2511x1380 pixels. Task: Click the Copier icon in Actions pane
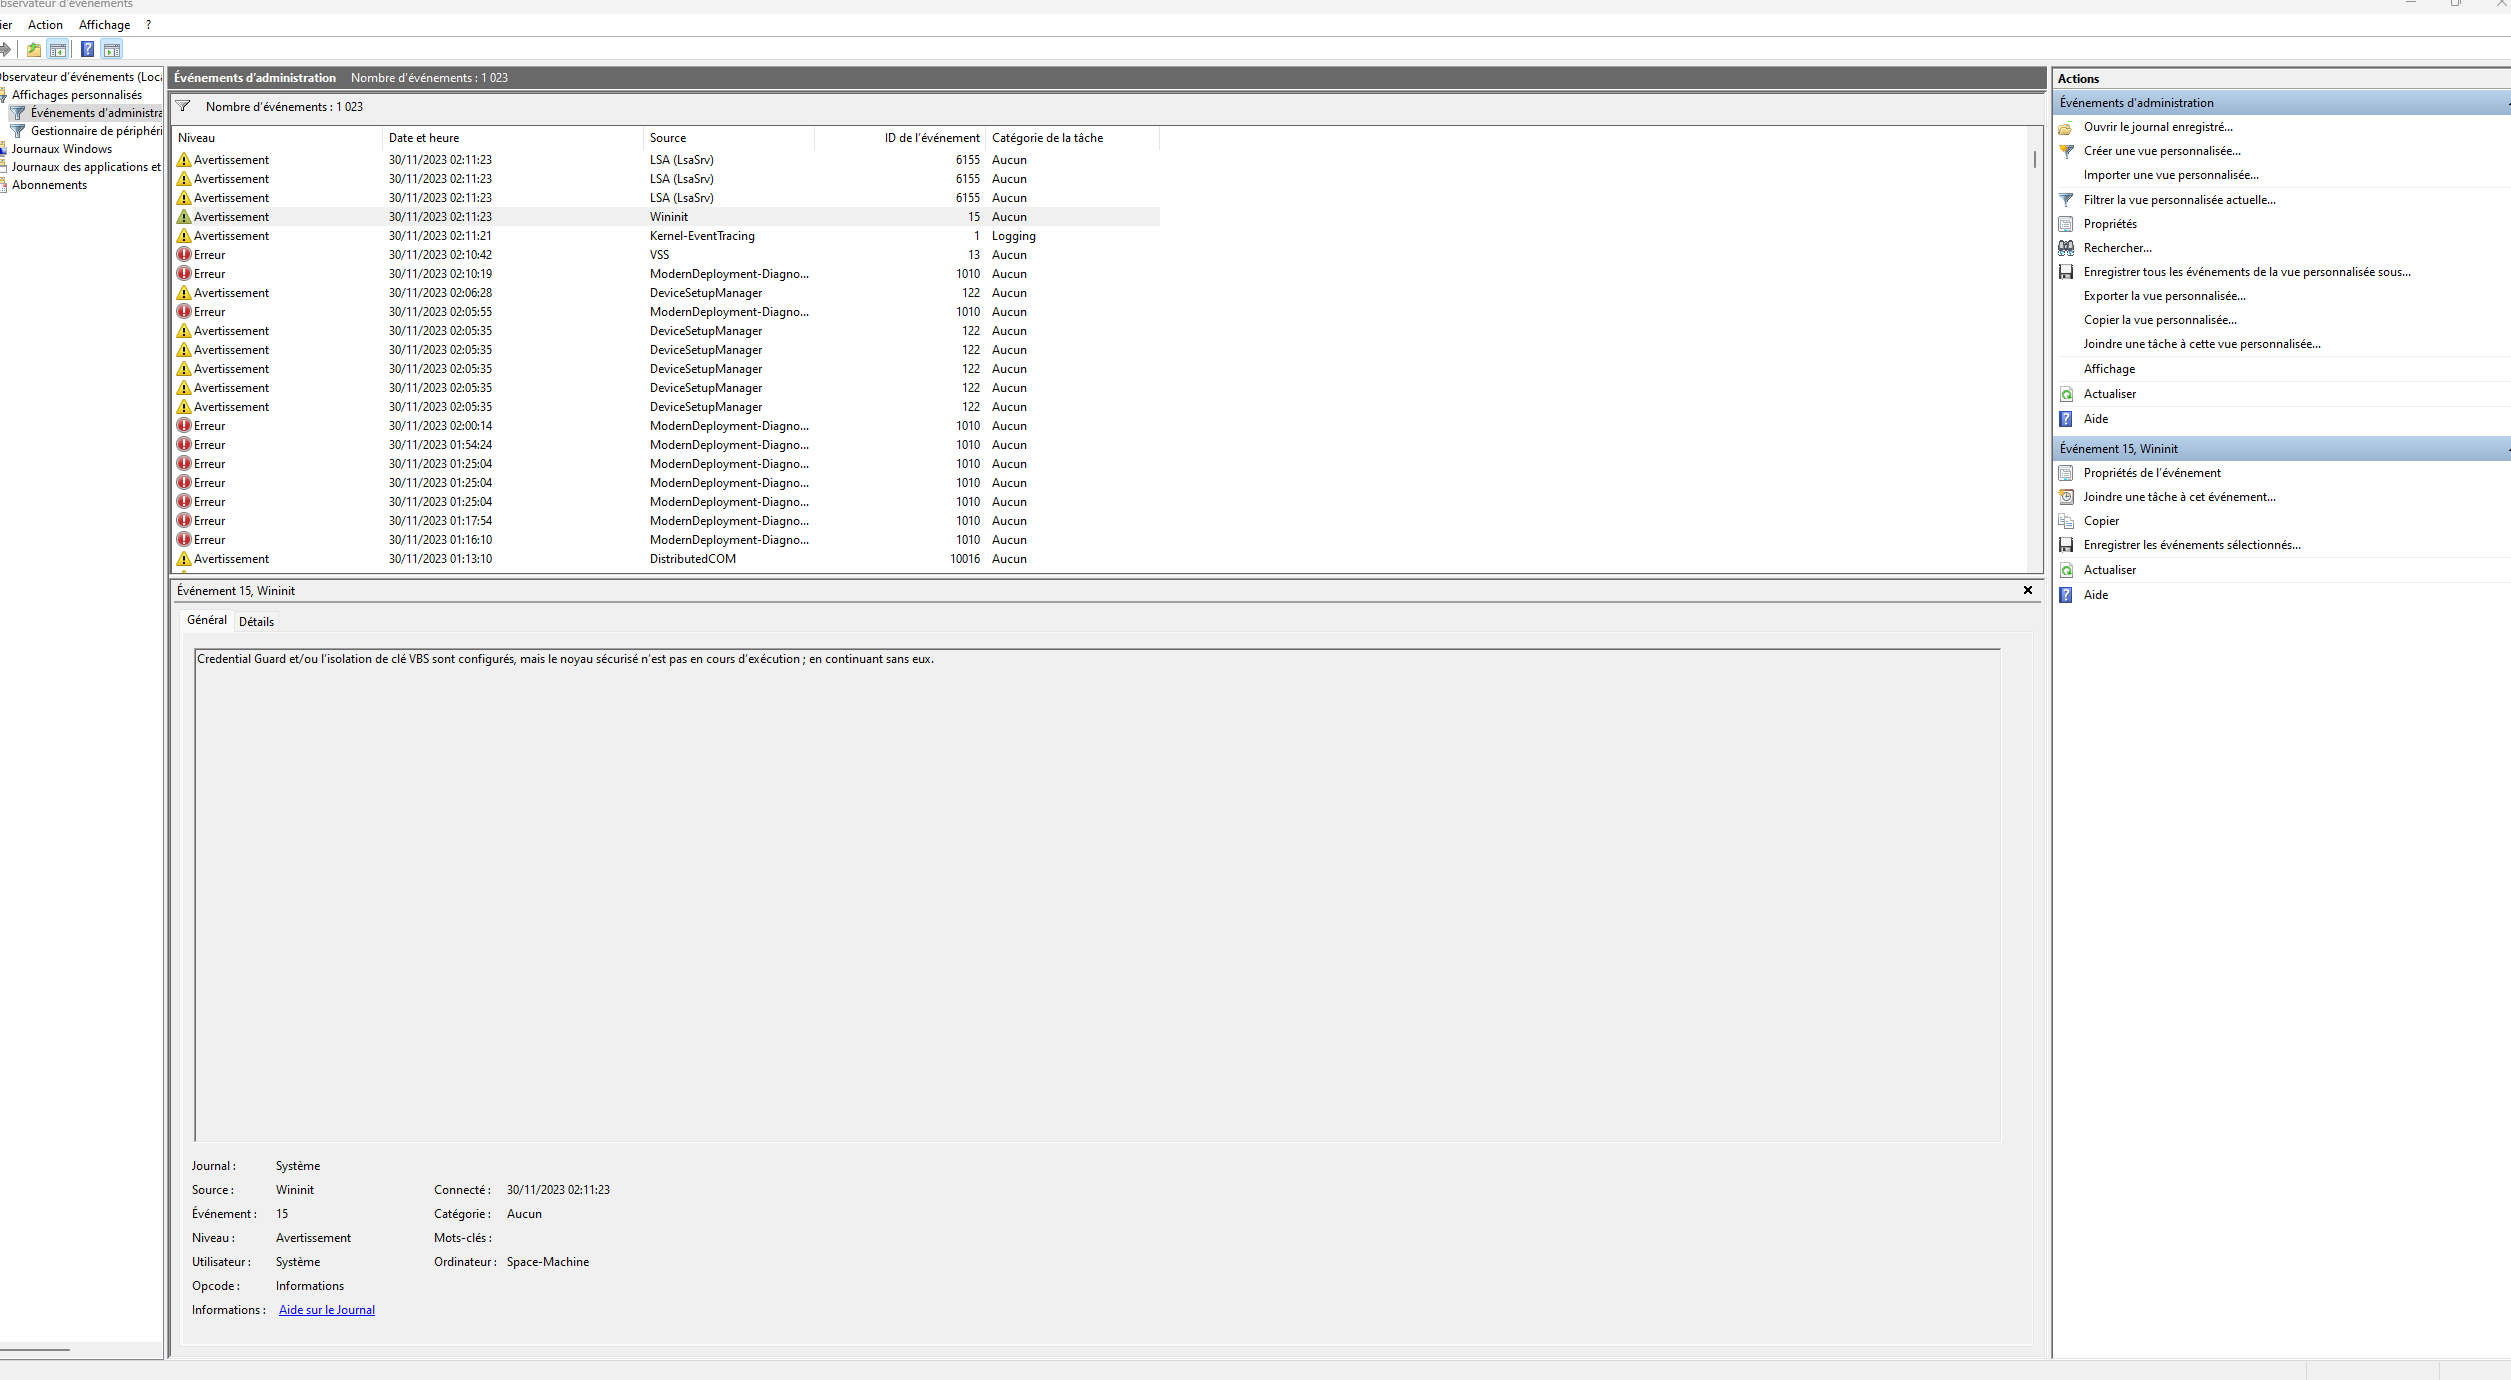coord(2066,521)
